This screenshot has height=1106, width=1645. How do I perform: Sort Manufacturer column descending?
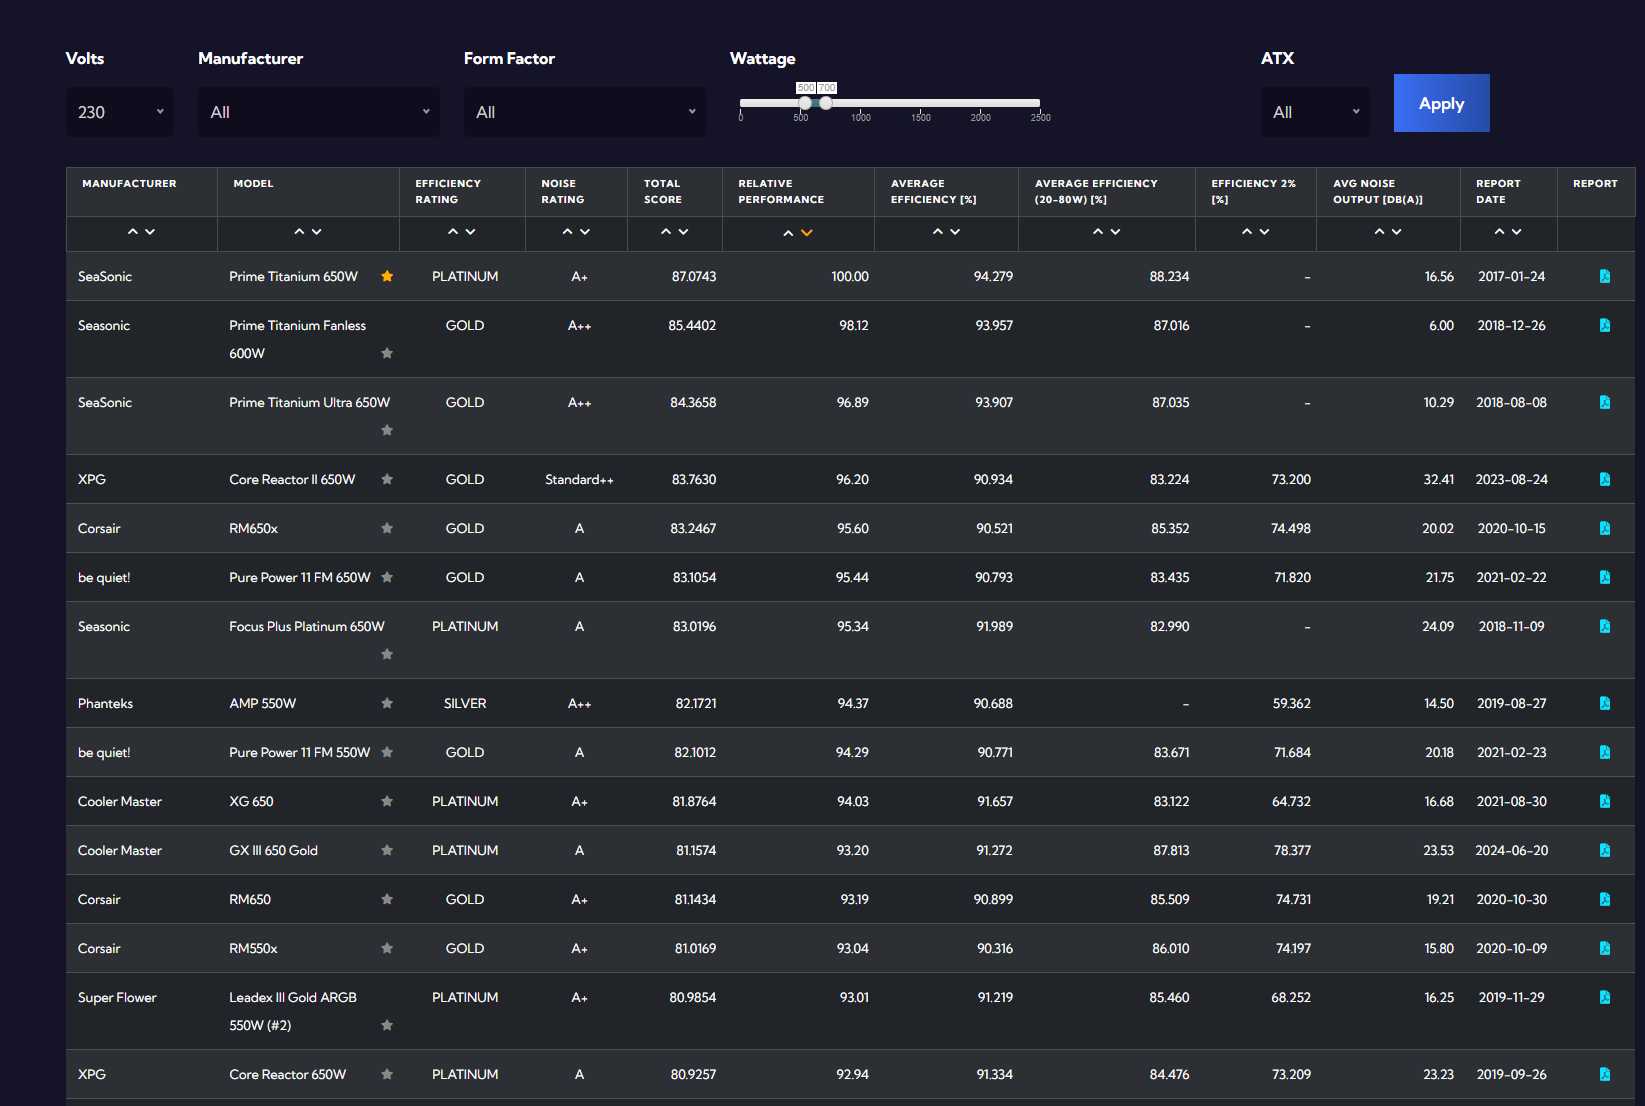click(150, 232)
